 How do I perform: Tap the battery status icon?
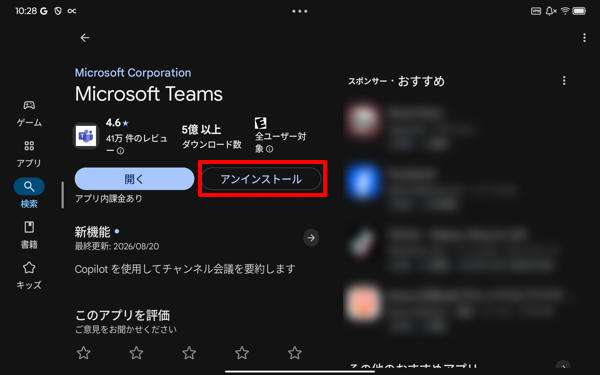click(579, 11)
